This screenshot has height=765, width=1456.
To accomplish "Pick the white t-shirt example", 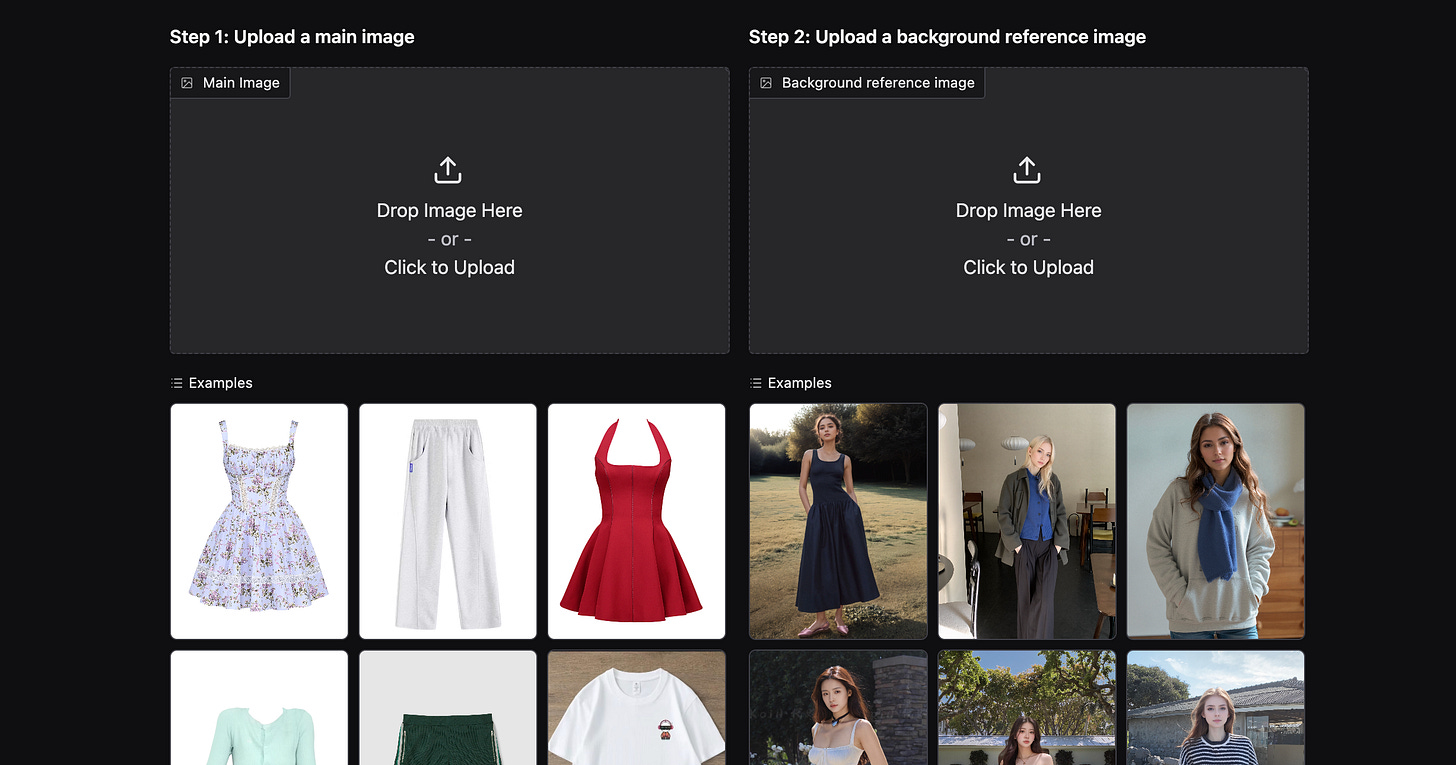I will pos(636,708).
